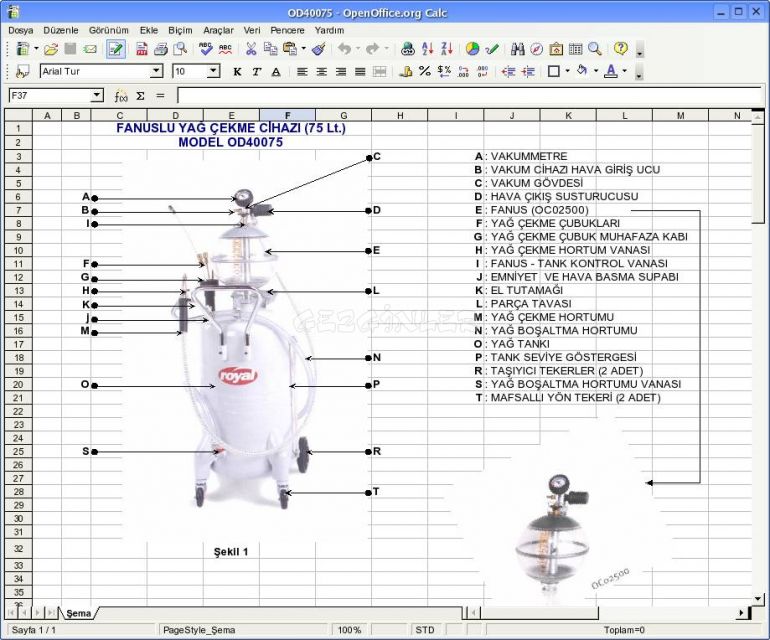Expand Name Box F37 dropdown
Screen dimensions: 770x640
pos(97,95)
